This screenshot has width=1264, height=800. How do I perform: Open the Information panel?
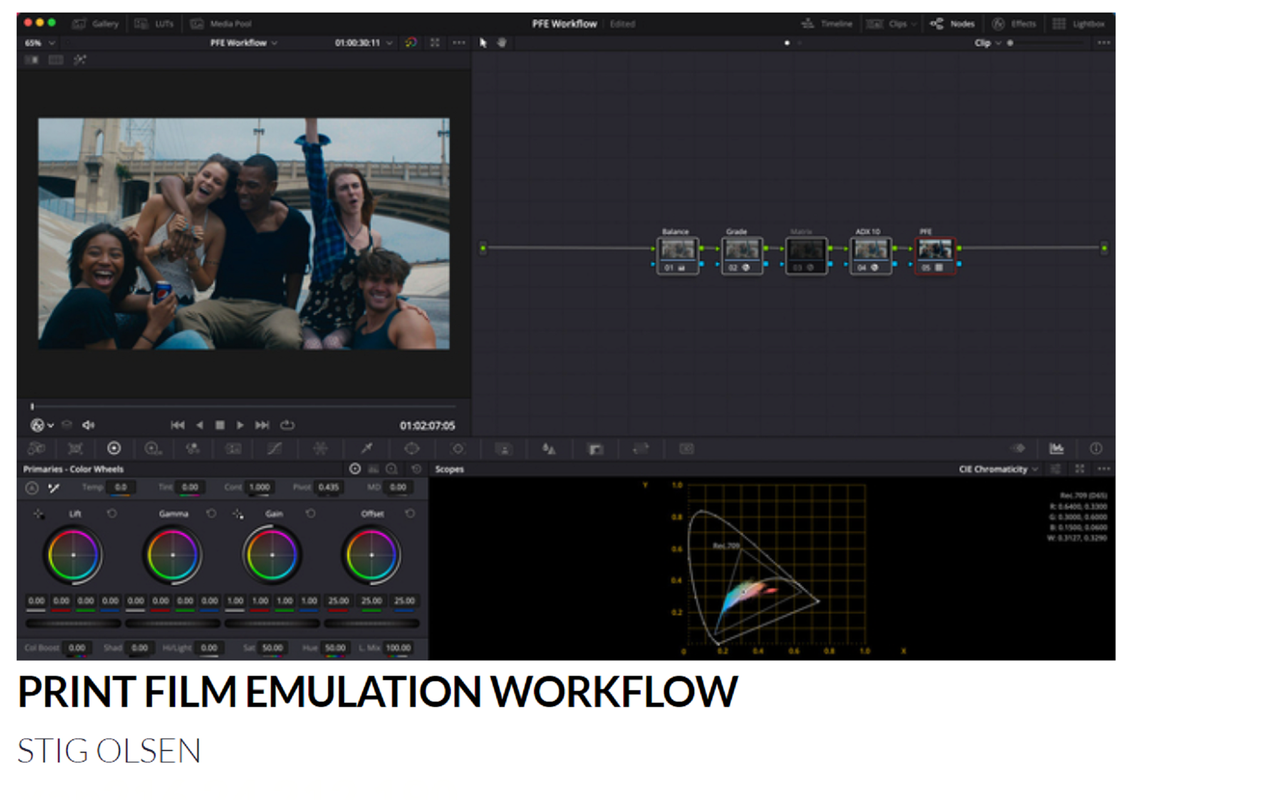point(1096,449)
